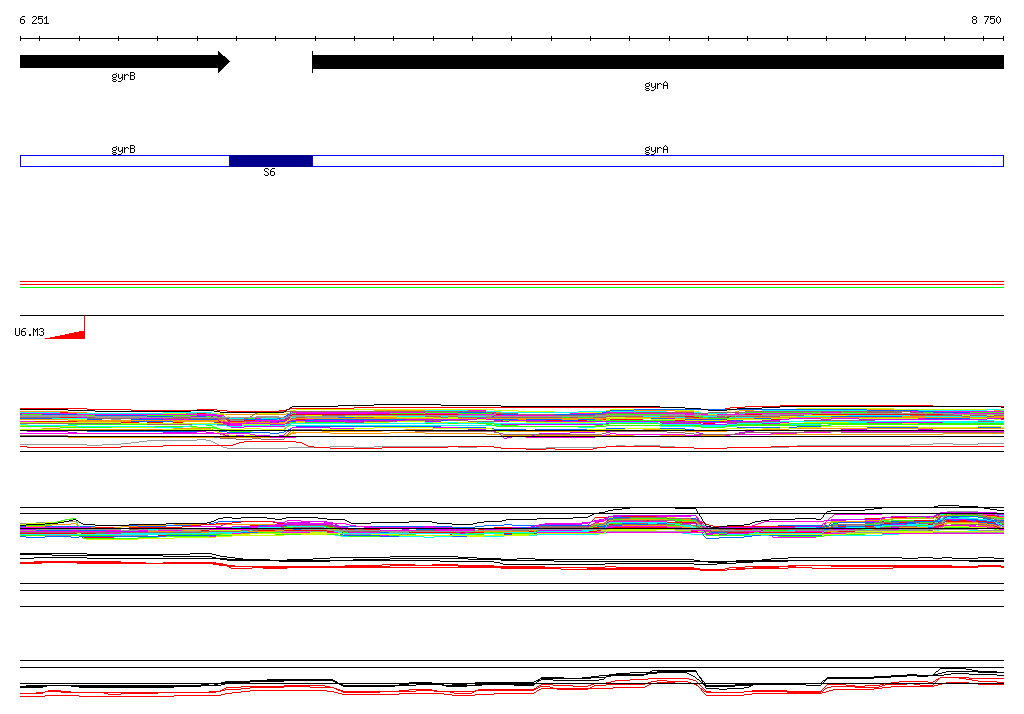Select the gyrB outlined blue box segment

pyautogui.click(x=125, y=161)
